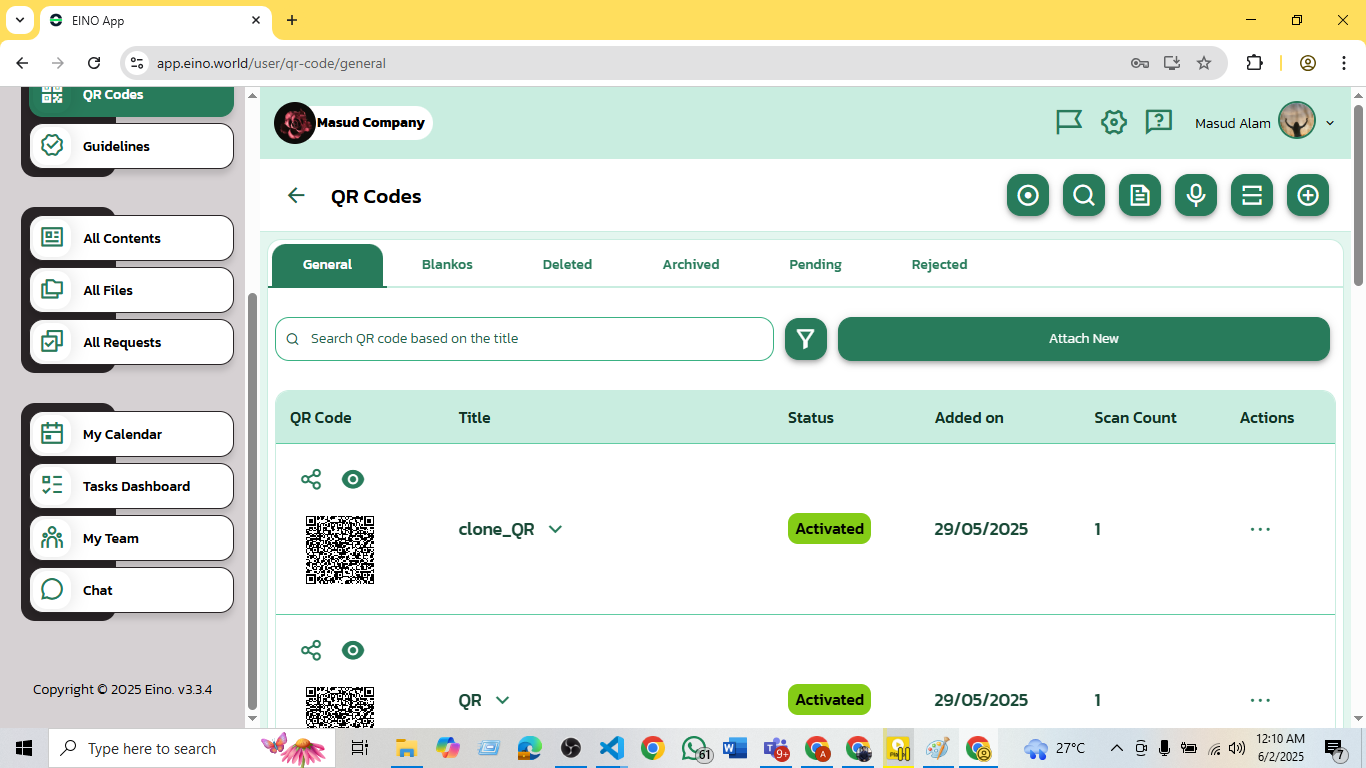Expand the QR title chevron

click(x=502, y=700)
